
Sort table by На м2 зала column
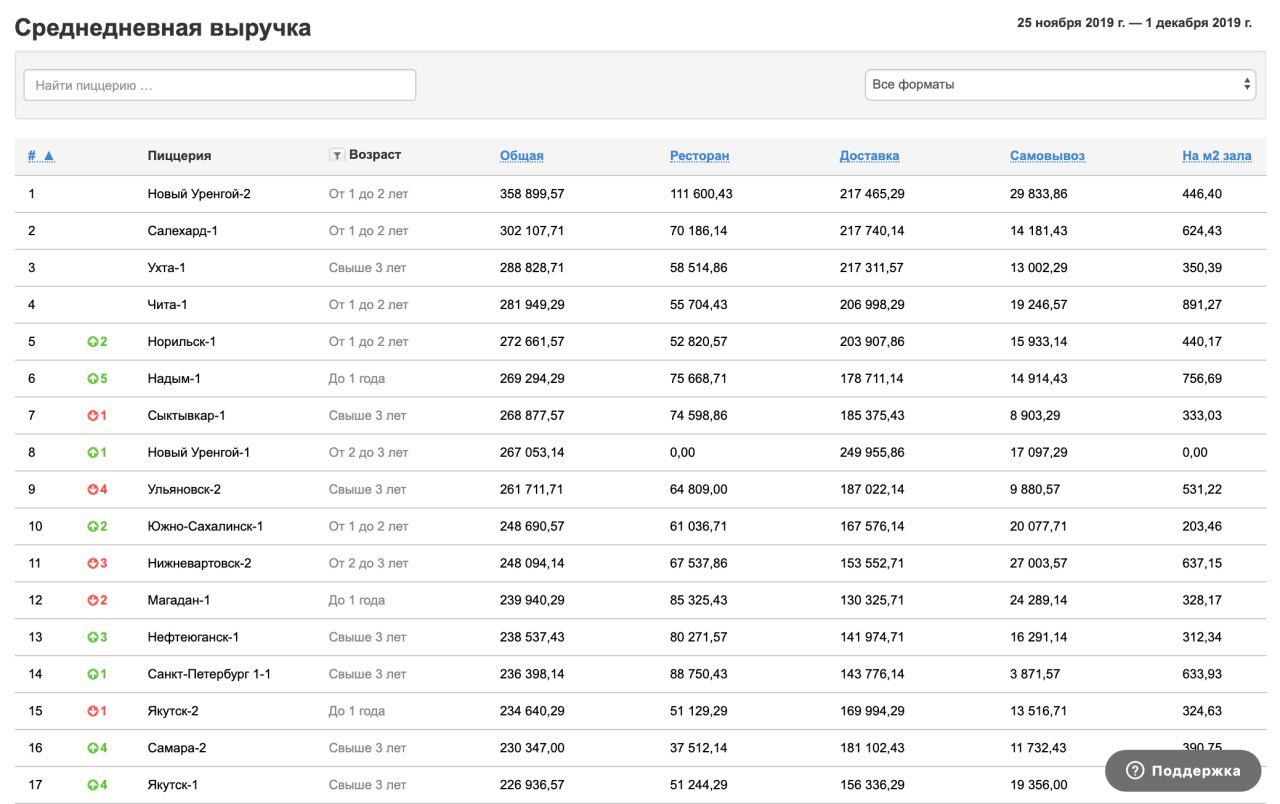(x=1216, y=156)
